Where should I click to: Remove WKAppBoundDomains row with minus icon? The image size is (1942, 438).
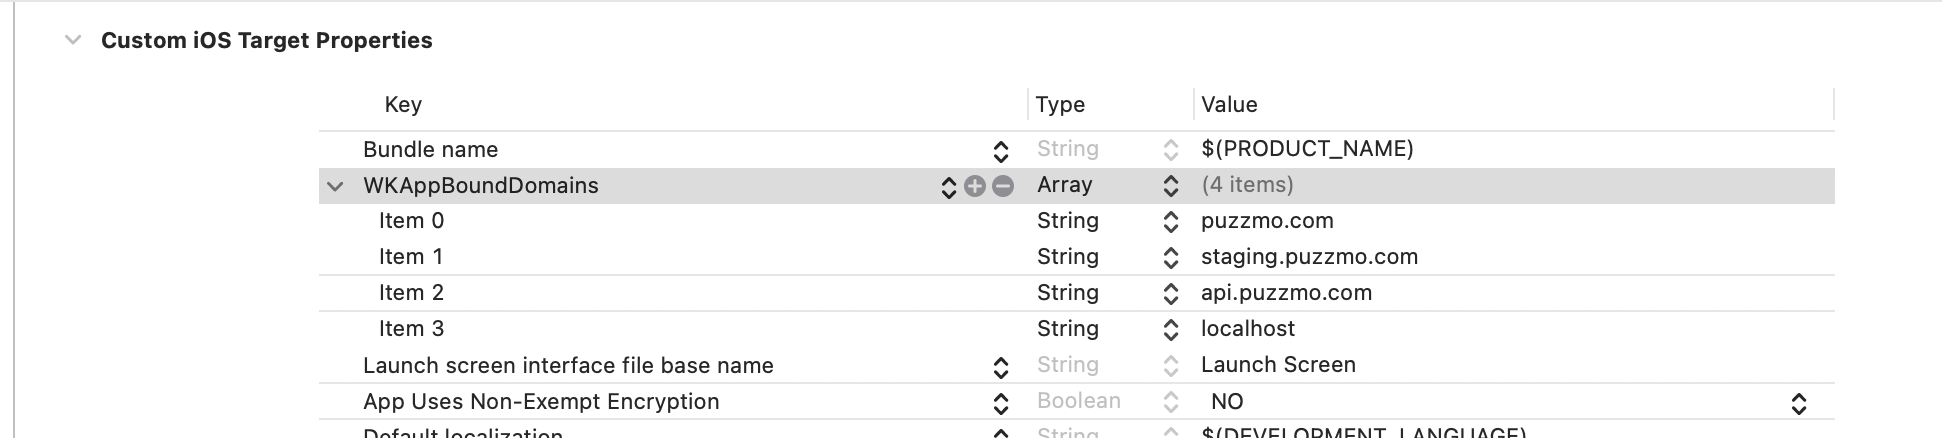1003,186
